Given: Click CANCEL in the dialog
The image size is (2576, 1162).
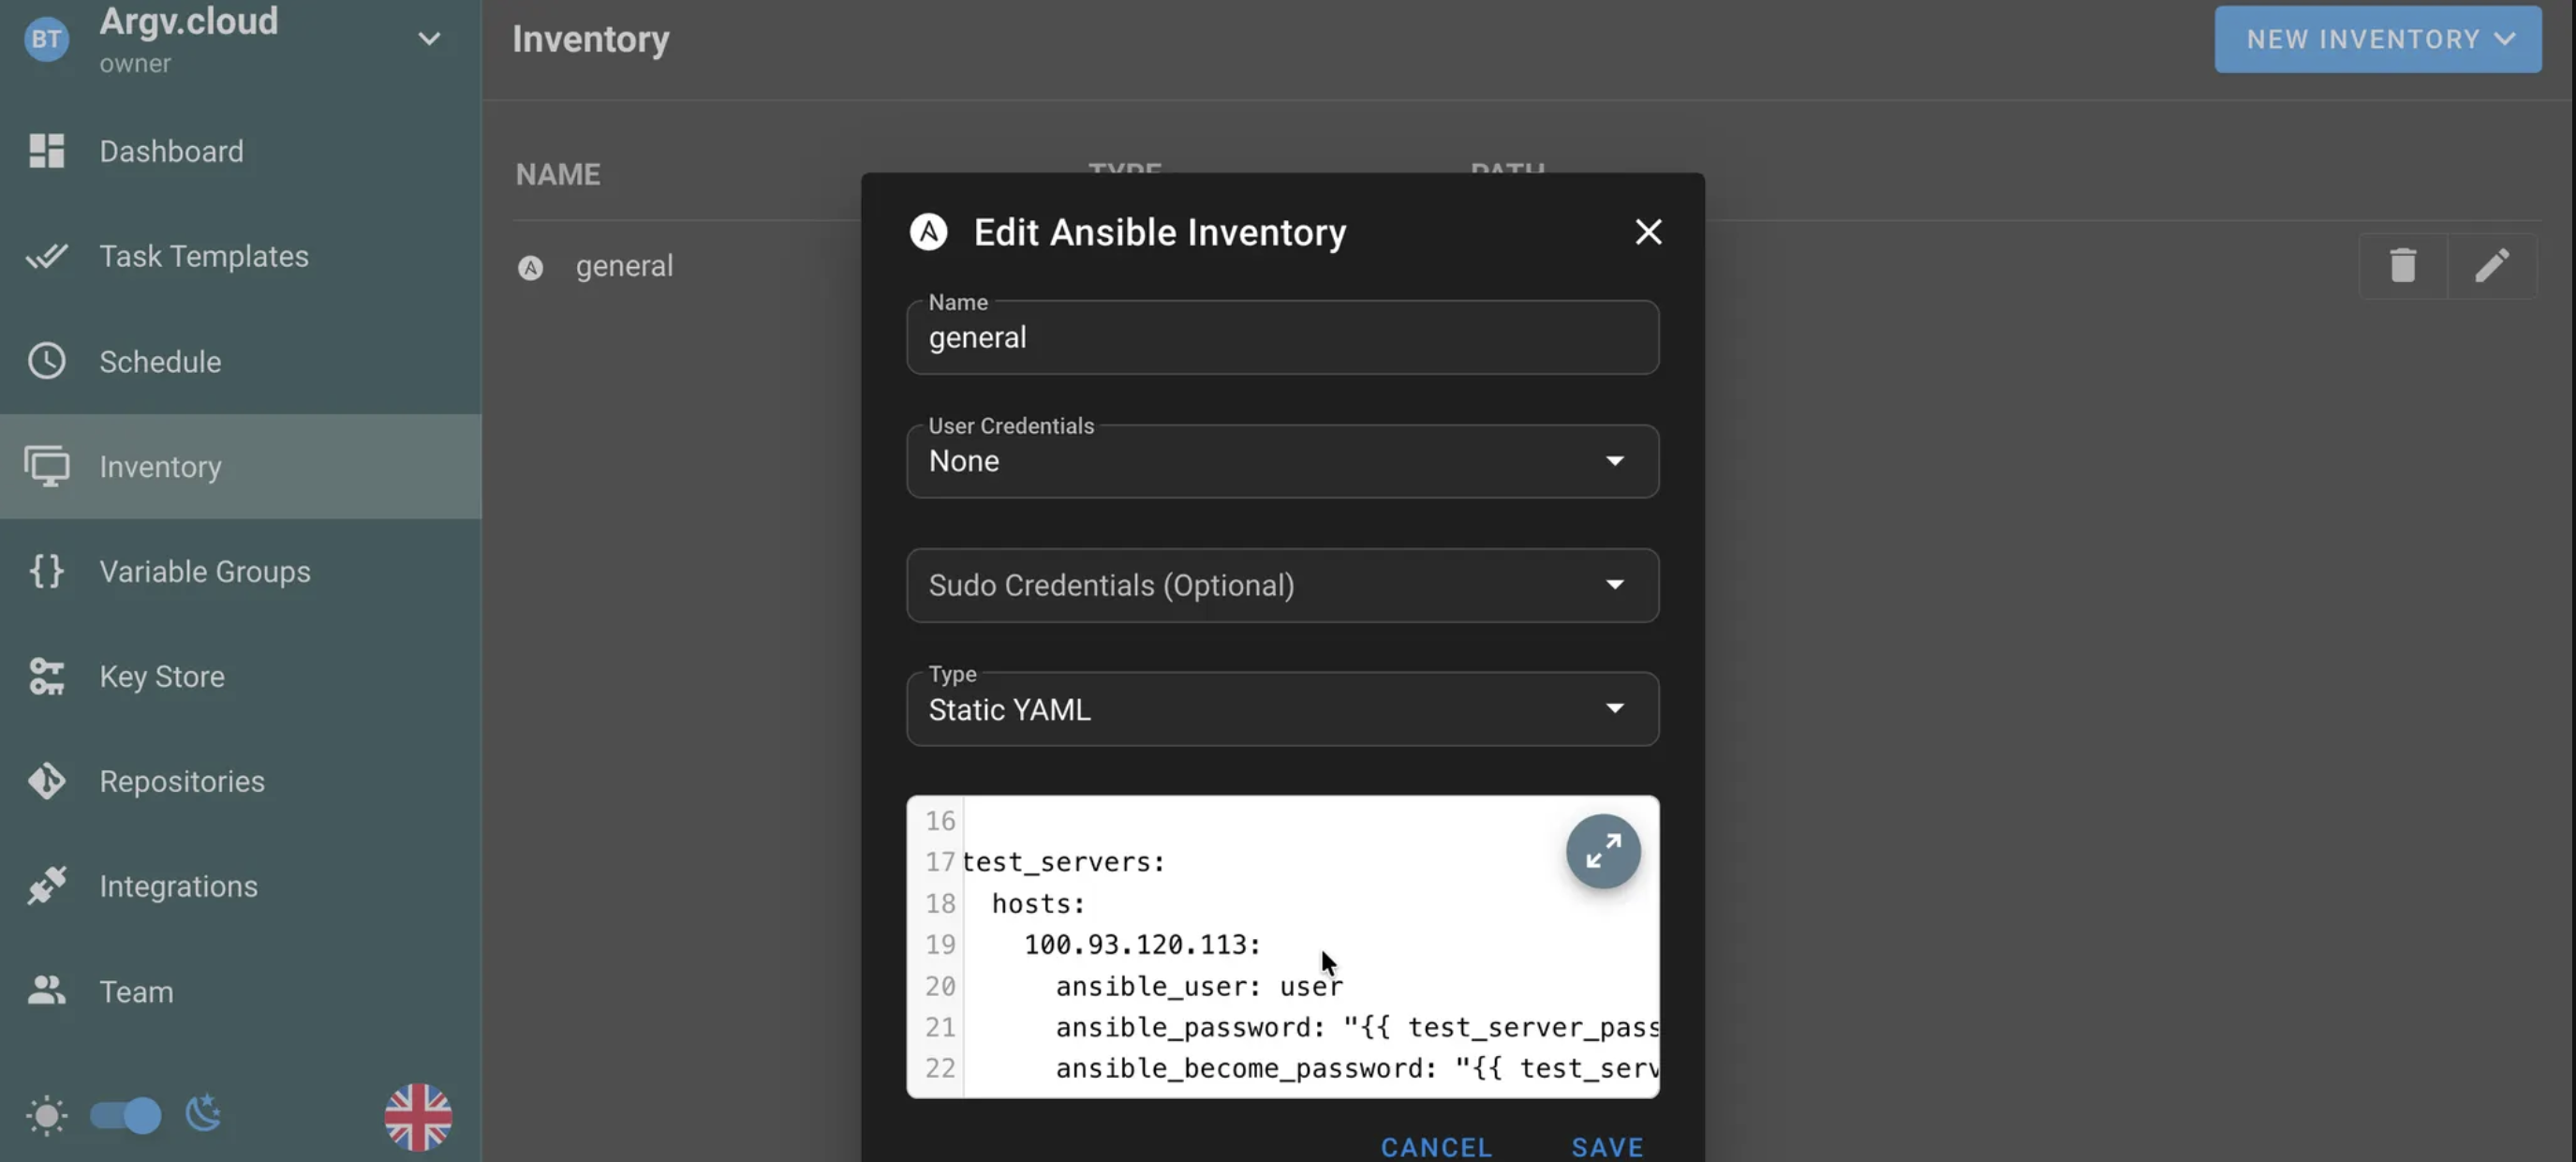Looking at the screenshot, I should pyautogui.click(x=1436, y=1147).
